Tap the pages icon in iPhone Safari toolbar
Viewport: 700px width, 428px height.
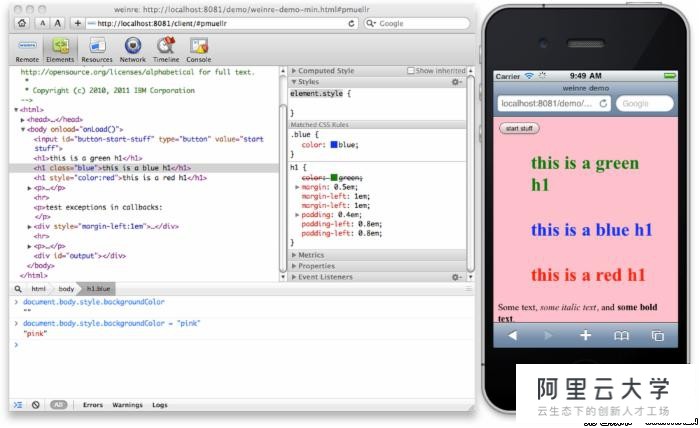point(658,336)
